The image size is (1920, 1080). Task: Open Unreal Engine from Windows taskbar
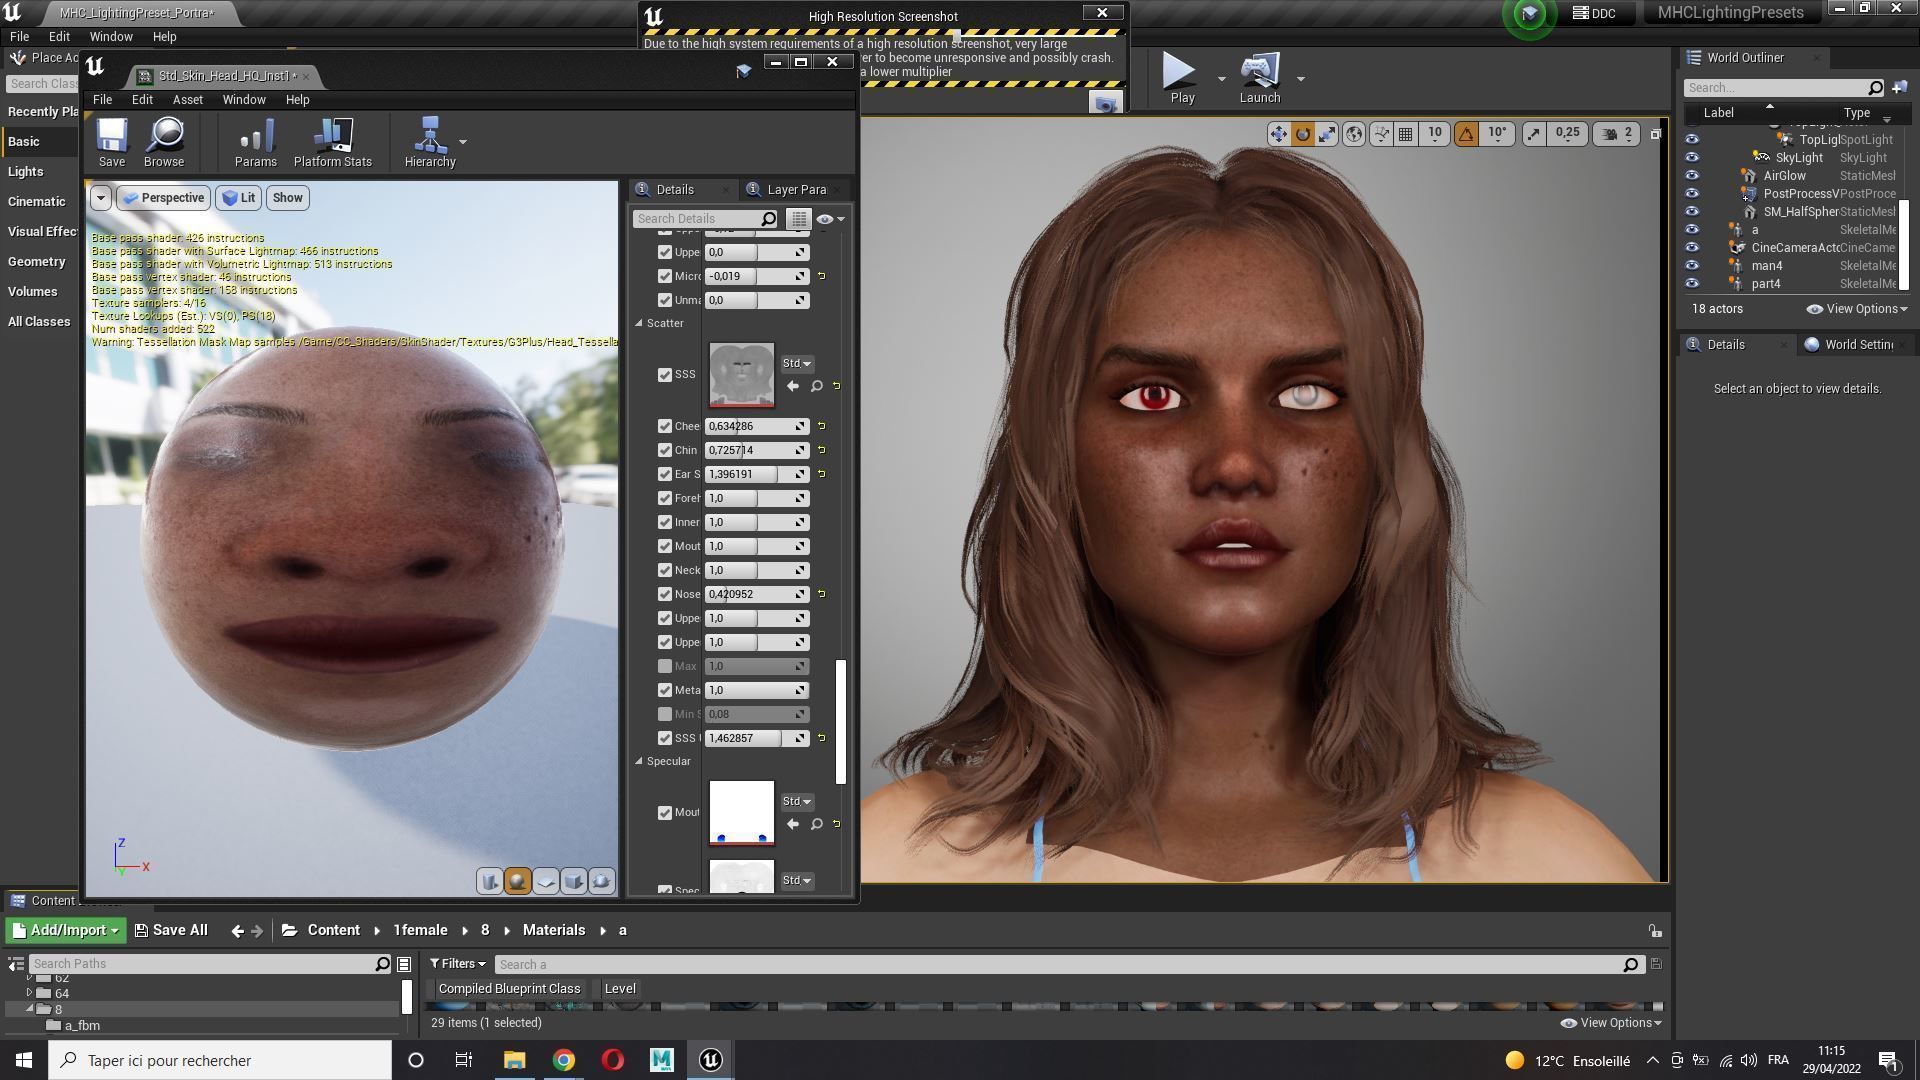click(x=710, y=1060)
